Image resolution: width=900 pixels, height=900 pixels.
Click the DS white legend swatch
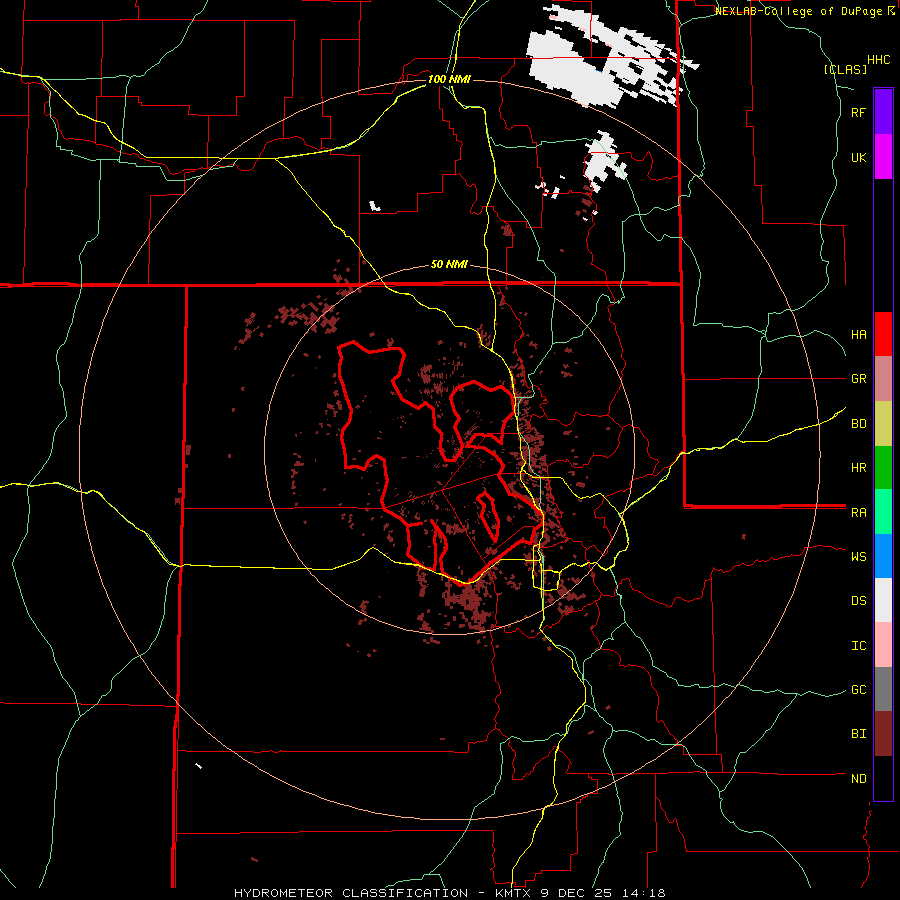tap(883, 600)
